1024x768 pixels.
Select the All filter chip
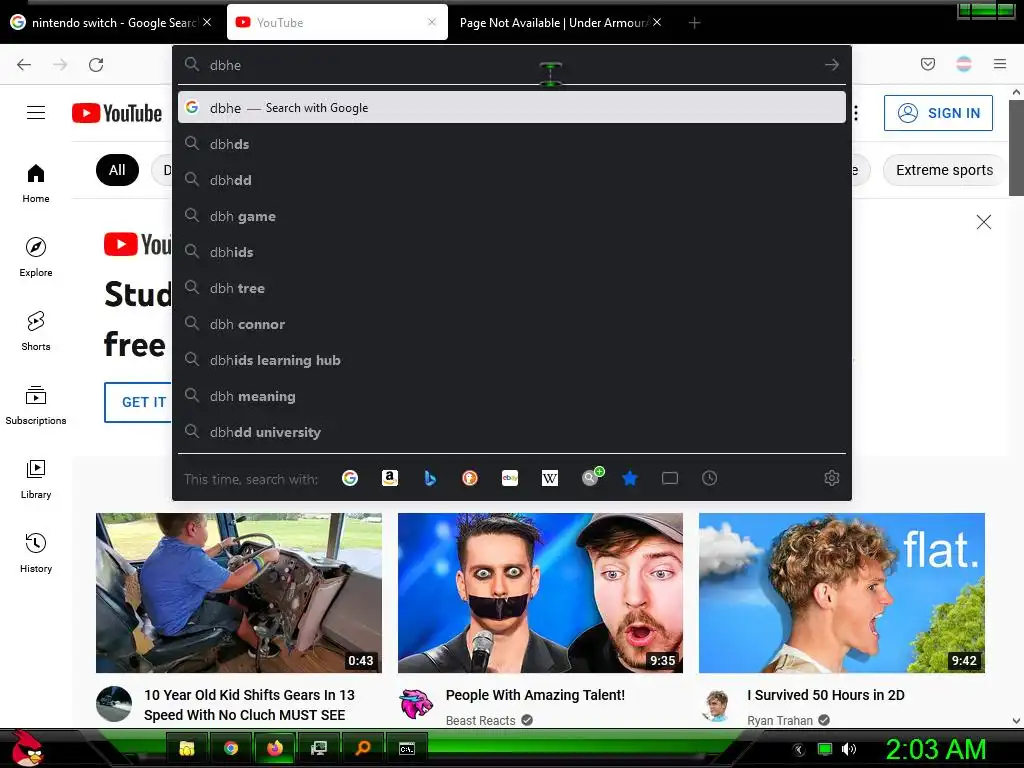point(118,170)
